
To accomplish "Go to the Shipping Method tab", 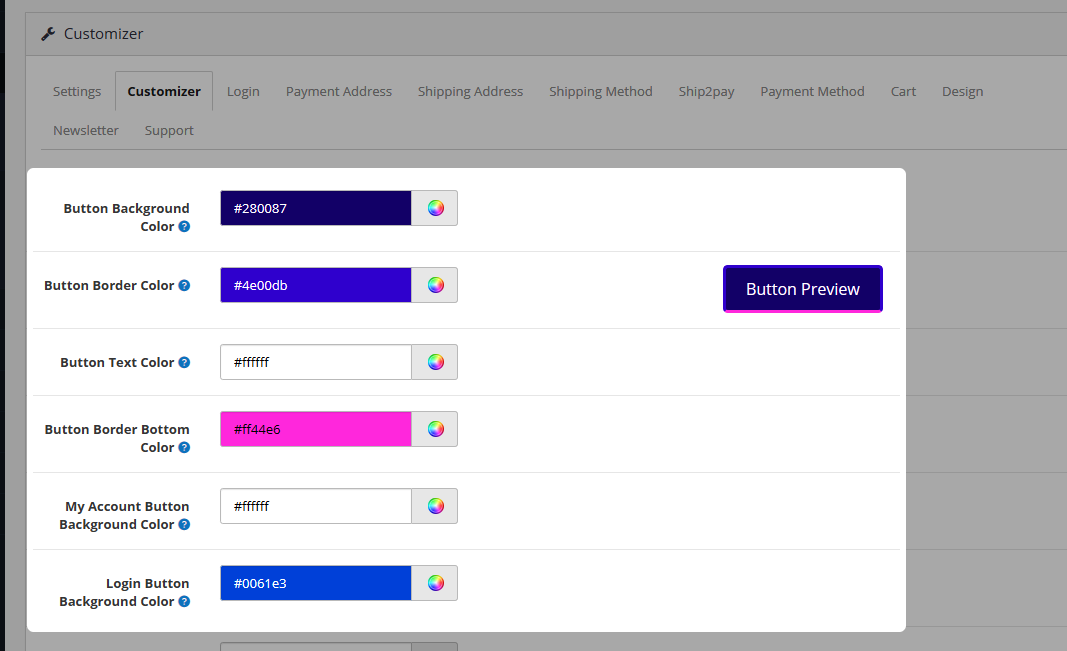I will click(x=600, y=92).
